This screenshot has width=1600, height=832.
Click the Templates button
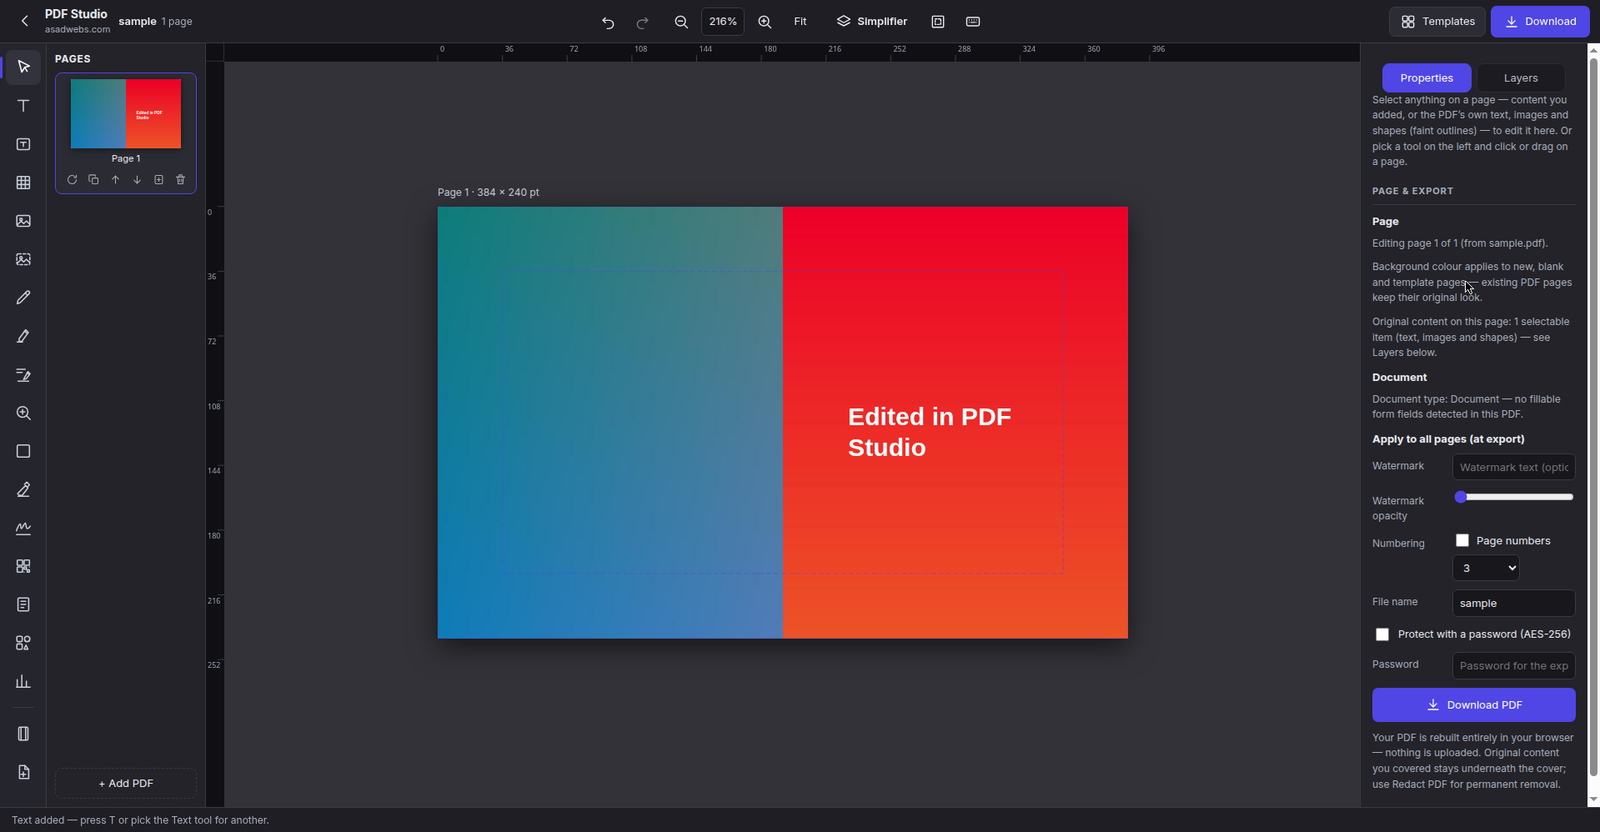(x=1437, y=22)
